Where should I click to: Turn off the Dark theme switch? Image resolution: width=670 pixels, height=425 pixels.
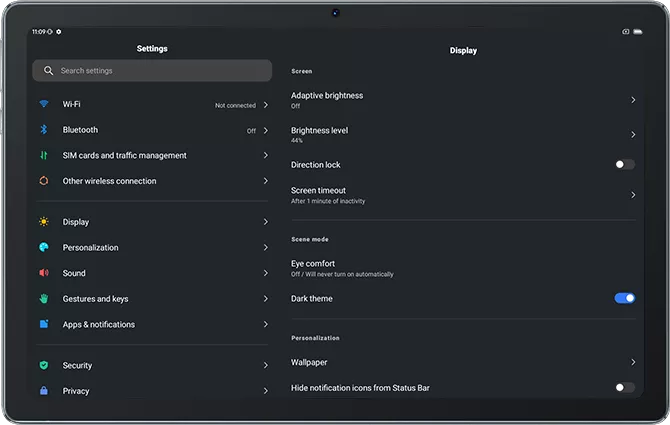coord(624,298)
